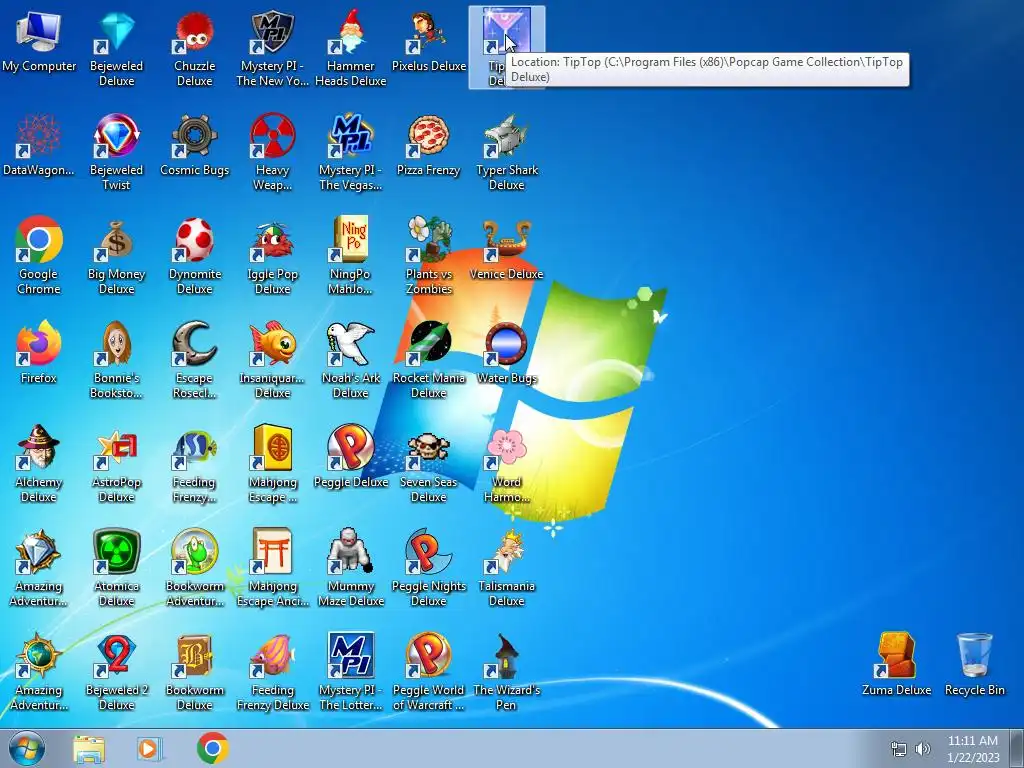Select the Pizza Frenzy shortcut
1024x768 pixels.
point(428,146)
